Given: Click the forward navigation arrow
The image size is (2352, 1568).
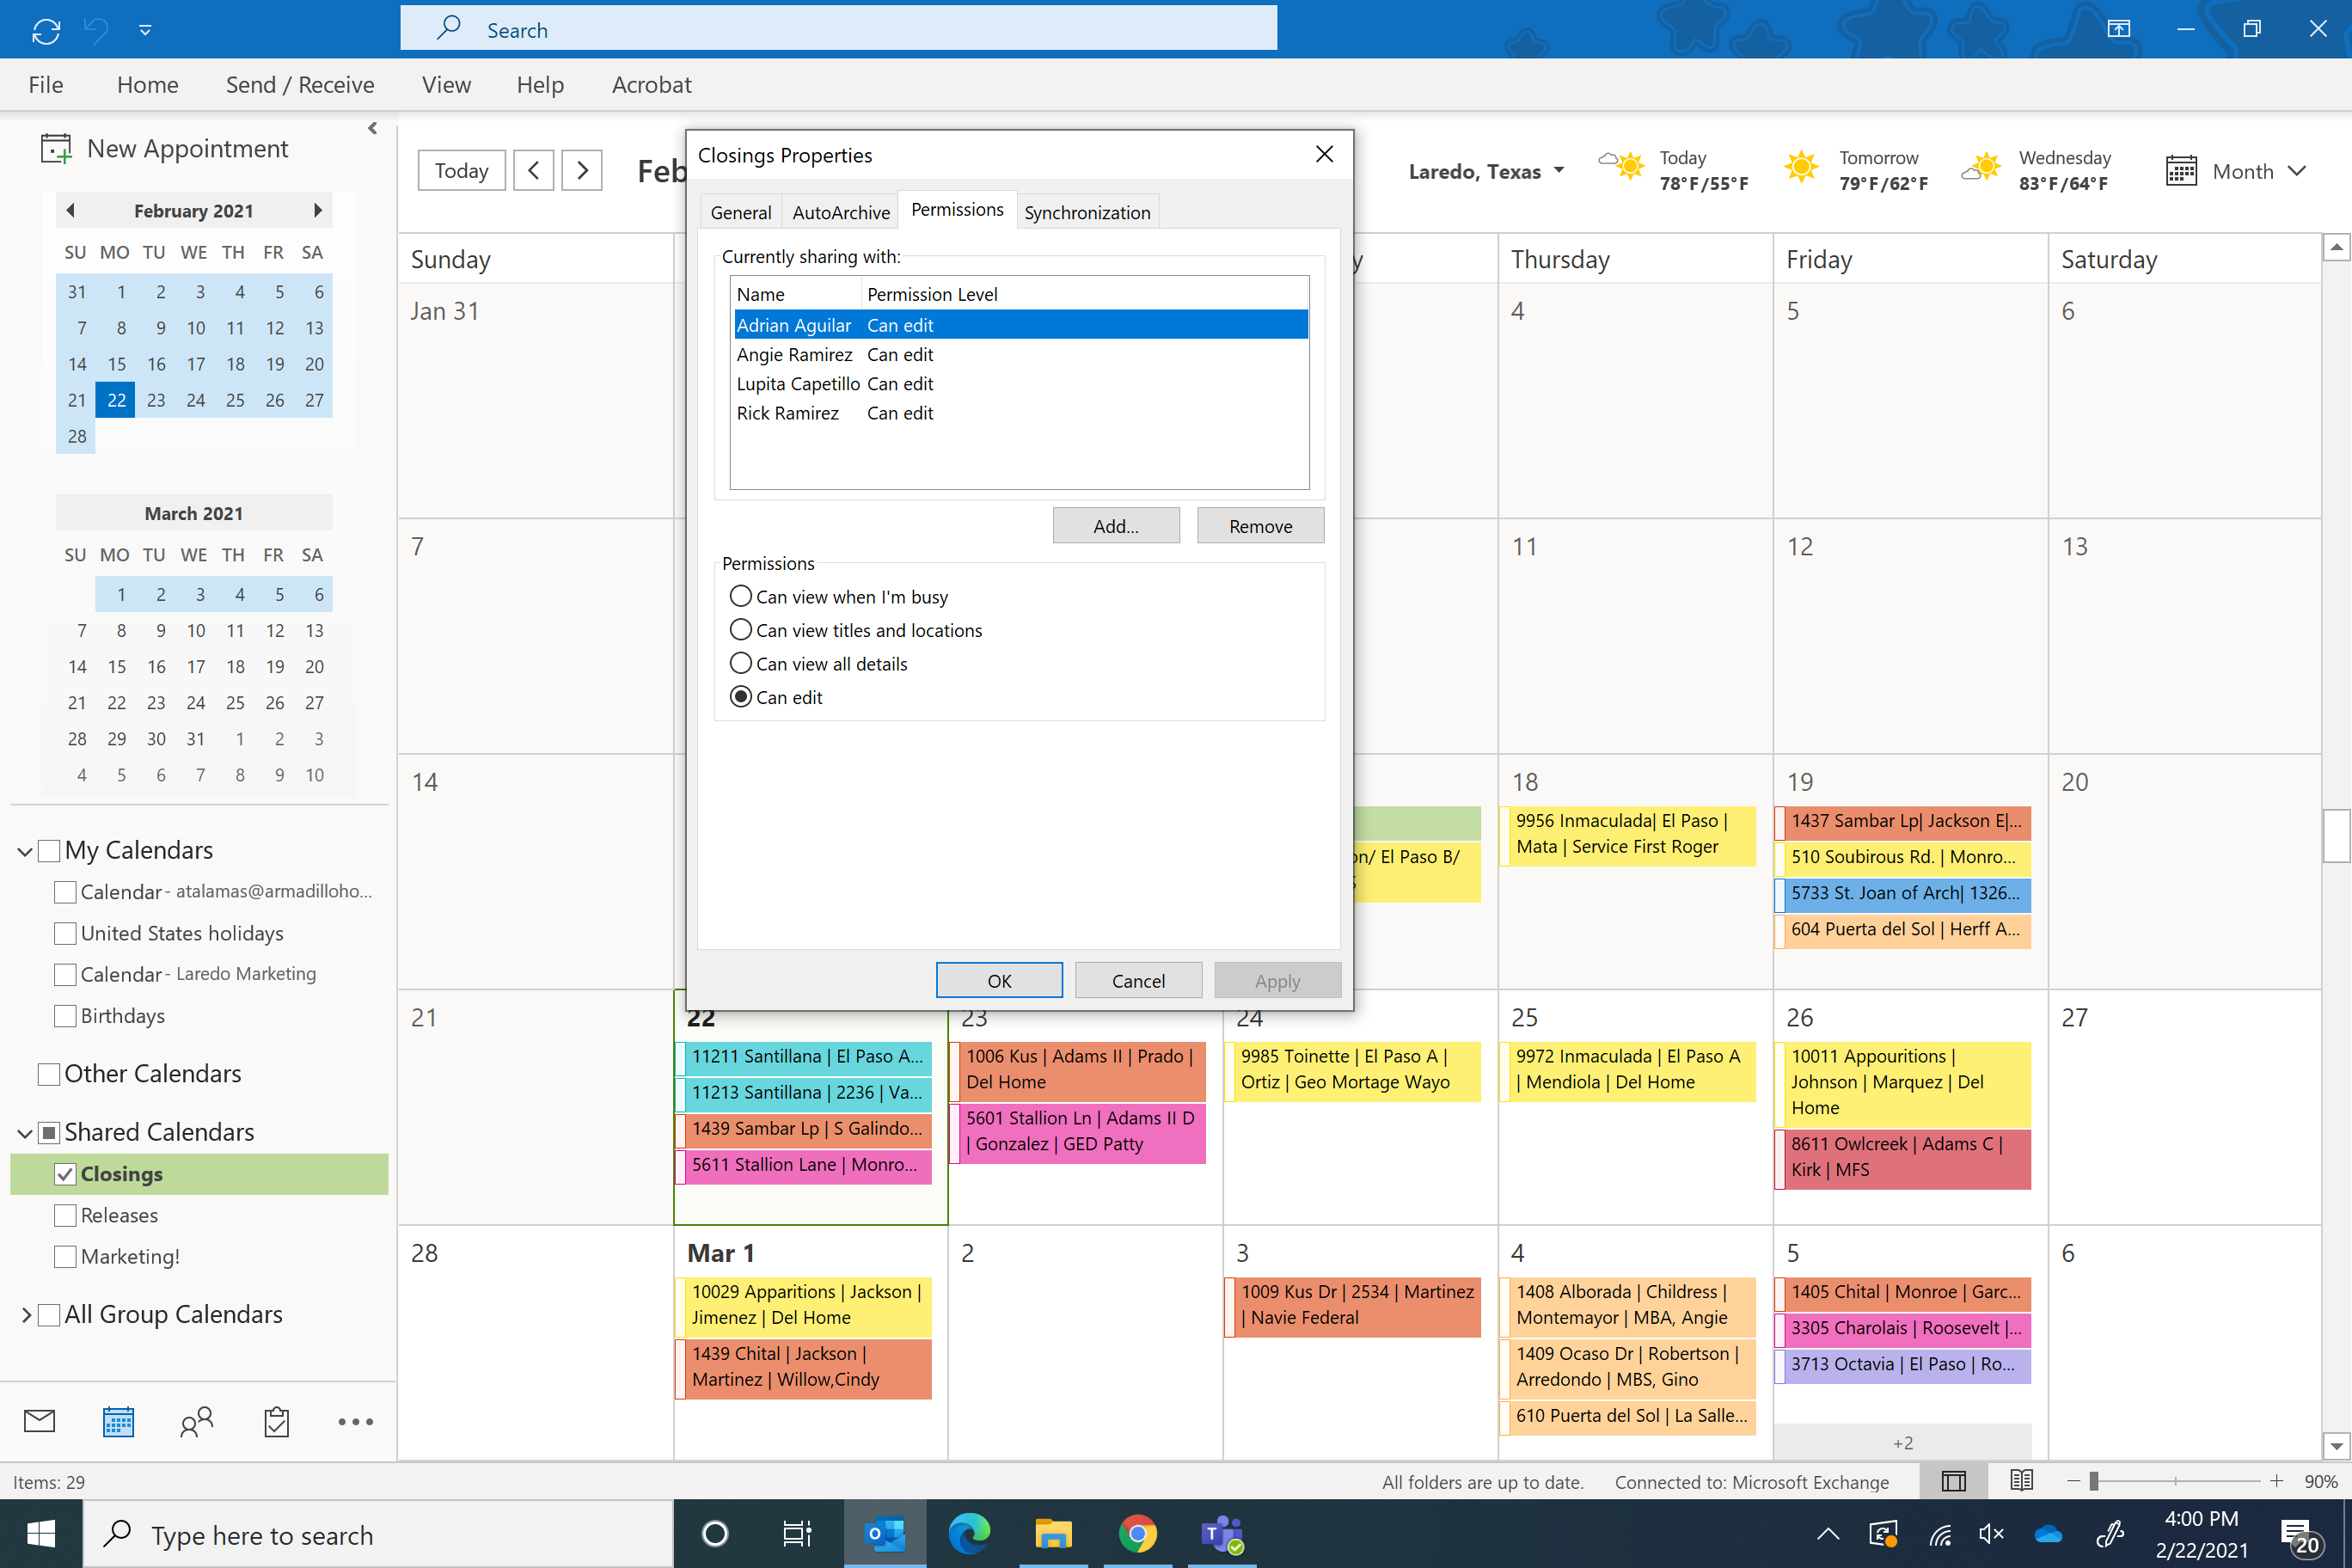Looking at the screenshot, I should [x=583, y=169].
